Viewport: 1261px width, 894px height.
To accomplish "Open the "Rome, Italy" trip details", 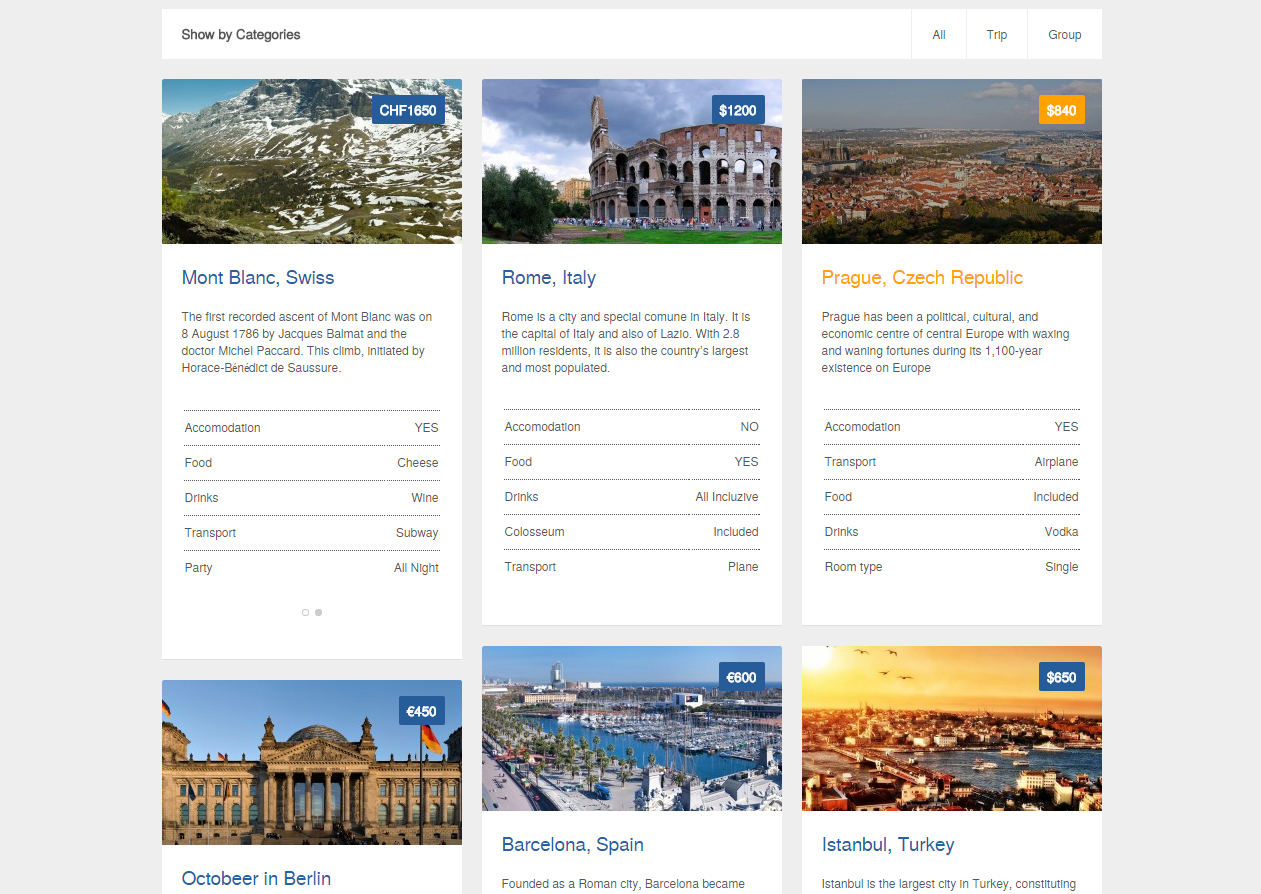I will [548, 277].
